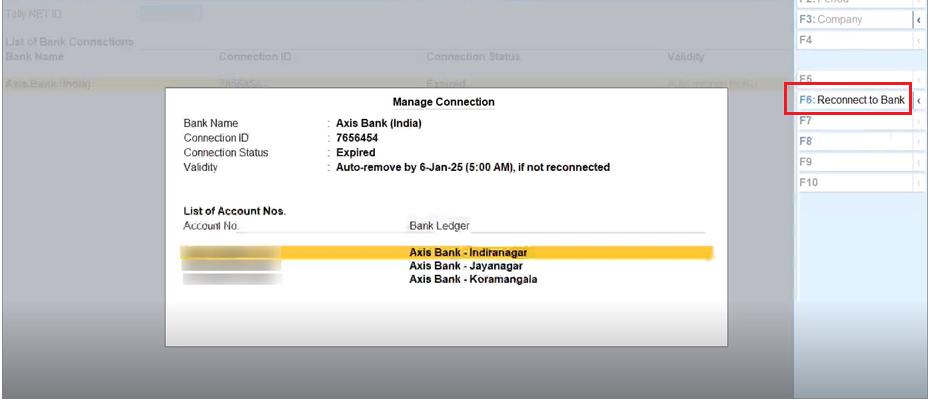The image size is (932, 400).
Task: Click Connection ID value 7656454
Action: (x=357, y=138)
